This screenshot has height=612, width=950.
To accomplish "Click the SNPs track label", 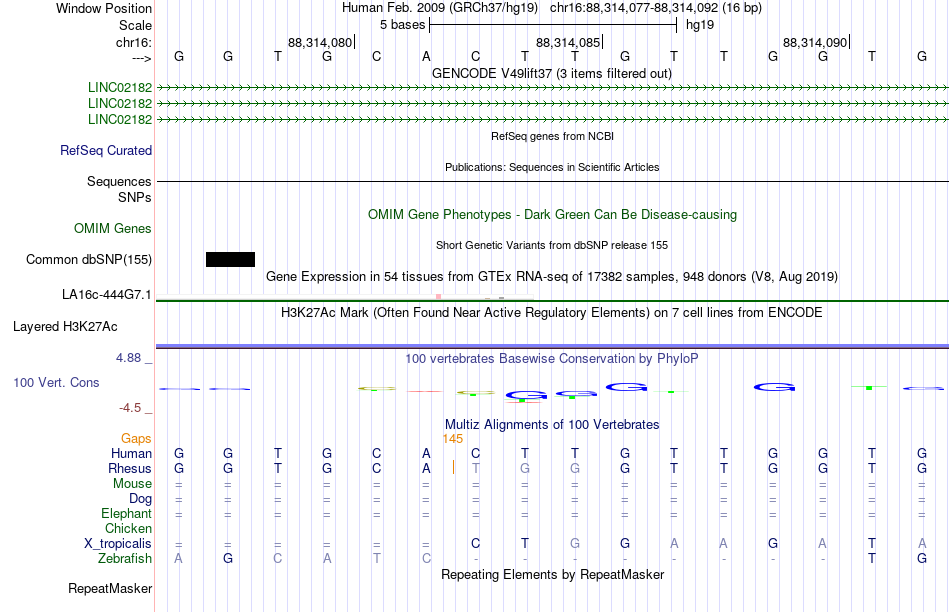I will pos(135,198).
